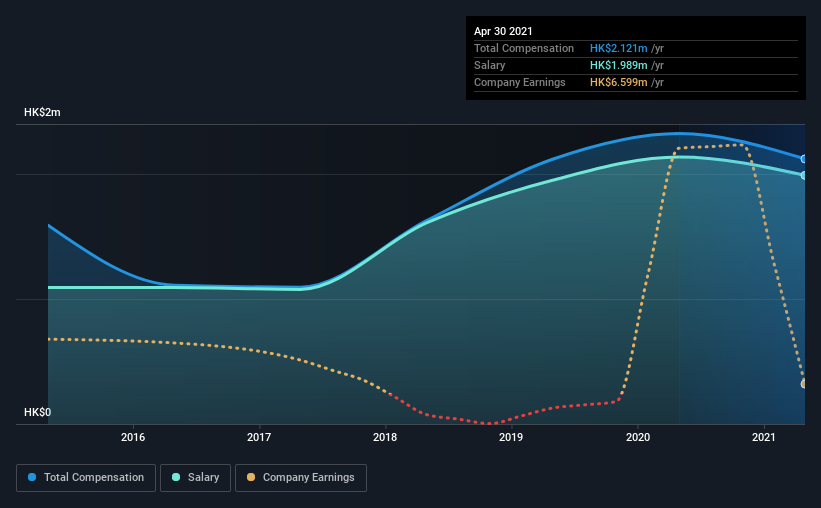The height and width of the screenshot is (508, 821).
Task: Toggle the Total Compensation legend button
Action: point(86,478)
